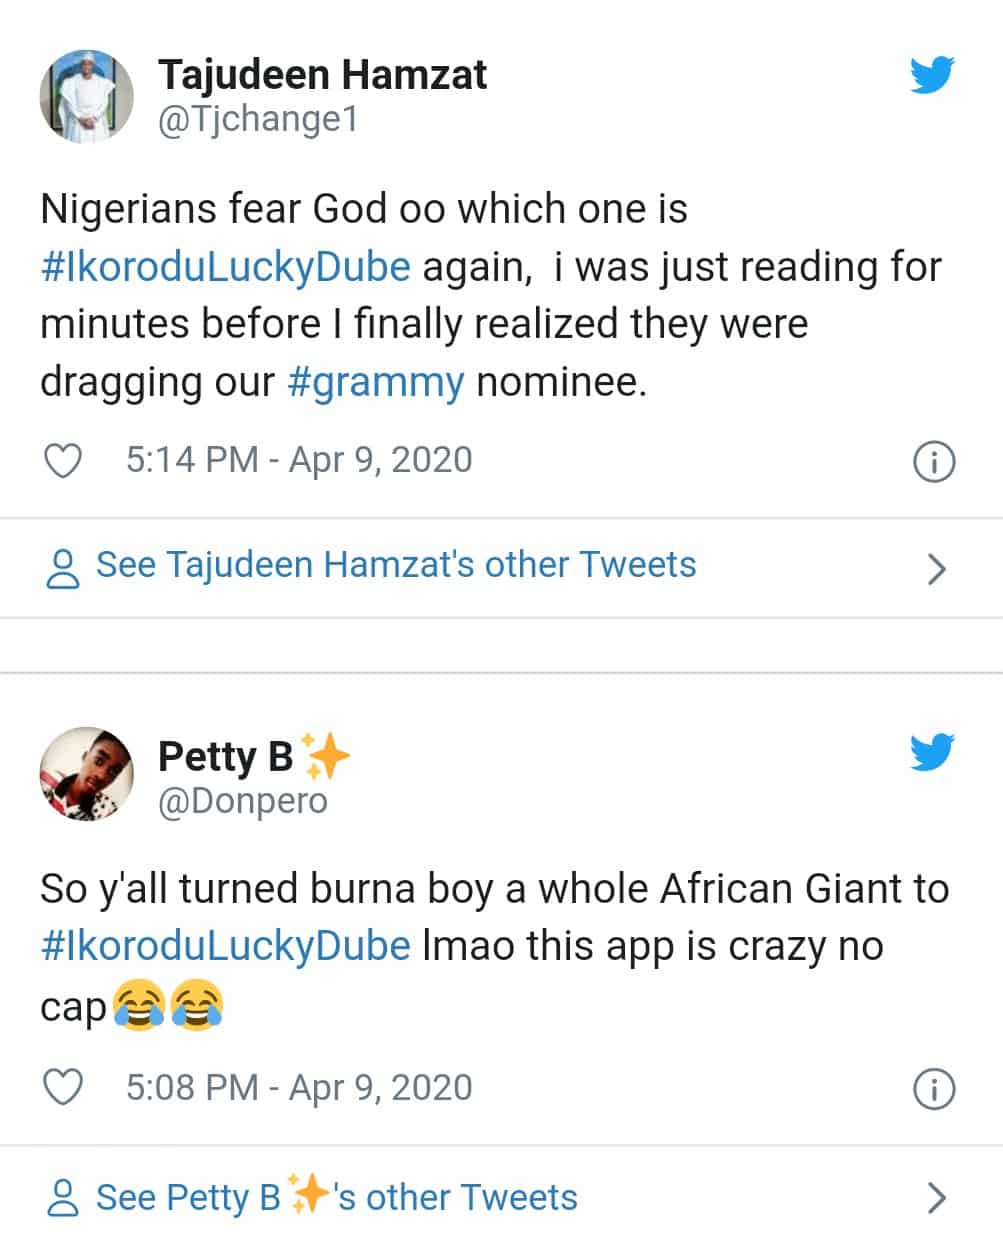This screenshot has width=1003, height=1243.
Task: Like Tajudeen Hamzat's tweet with the heart
Action: pos(64,461)
